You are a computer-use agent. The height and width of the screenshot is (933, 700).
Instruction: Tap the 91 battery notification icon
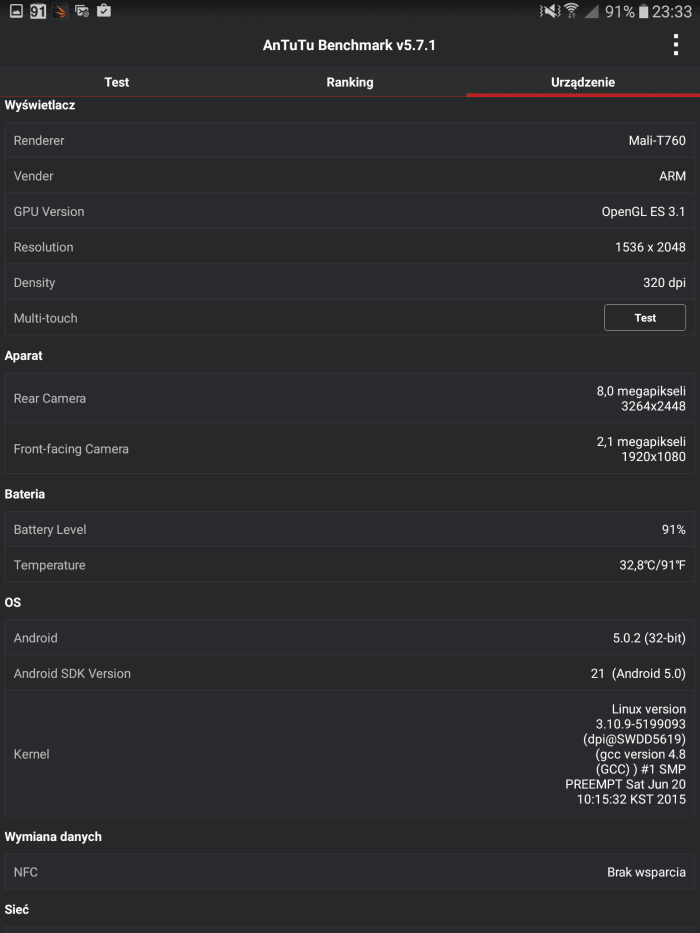(38, 11)
